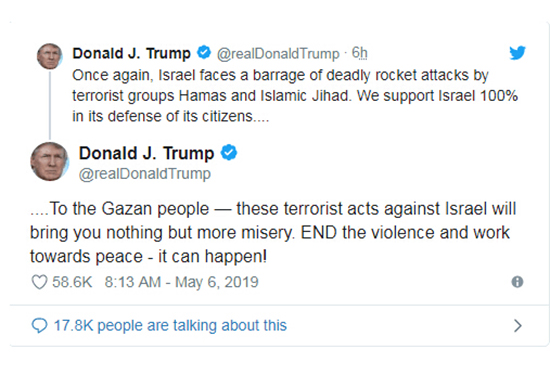Open the '17.8K people are talking about this' link

tap(170, 326)
